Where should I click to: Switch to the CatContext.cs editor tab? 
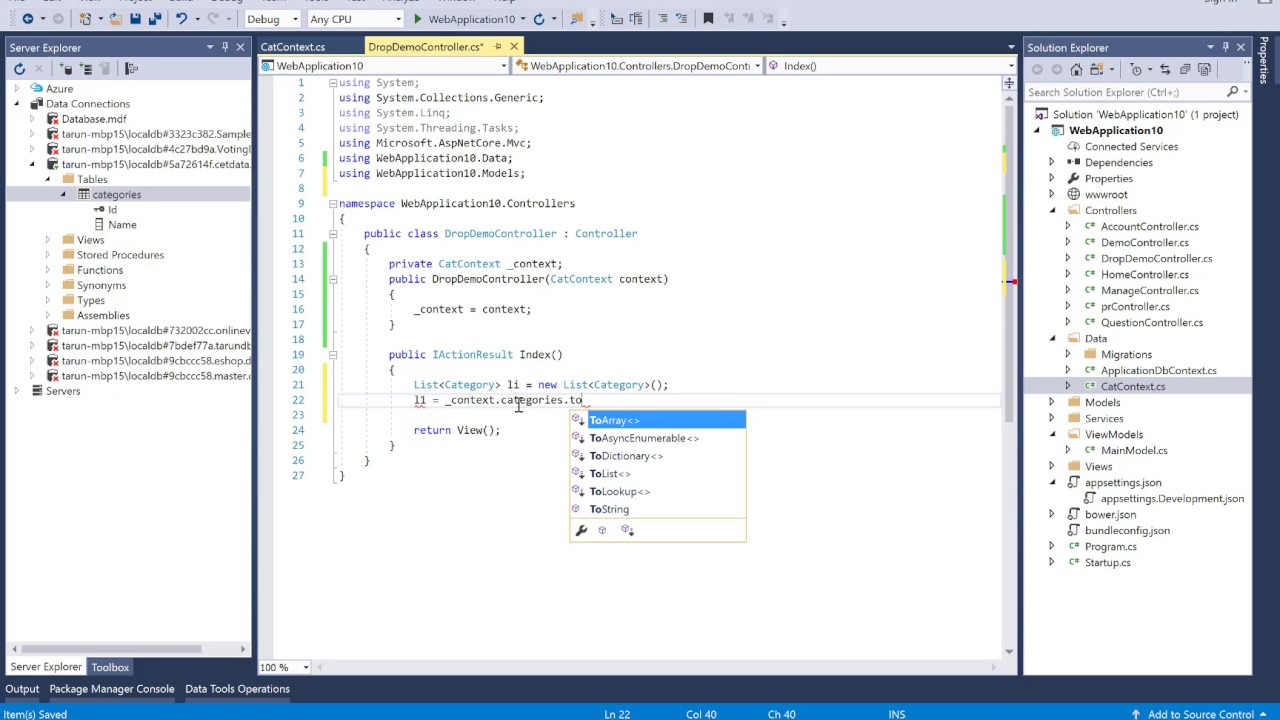tap(293, 47)
